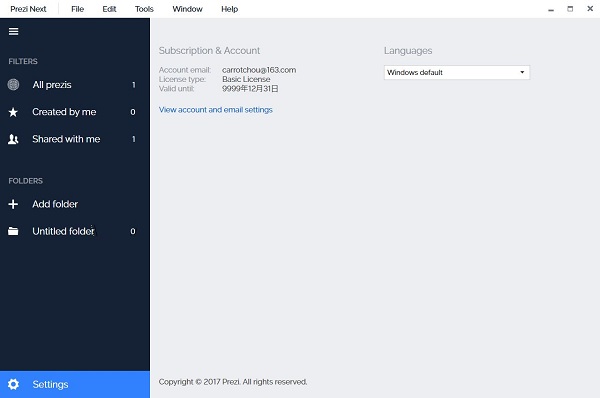This screenshot has height=398, width=600.
Task: Click the Settings label in the sidebar
Action: pos(51,384)
